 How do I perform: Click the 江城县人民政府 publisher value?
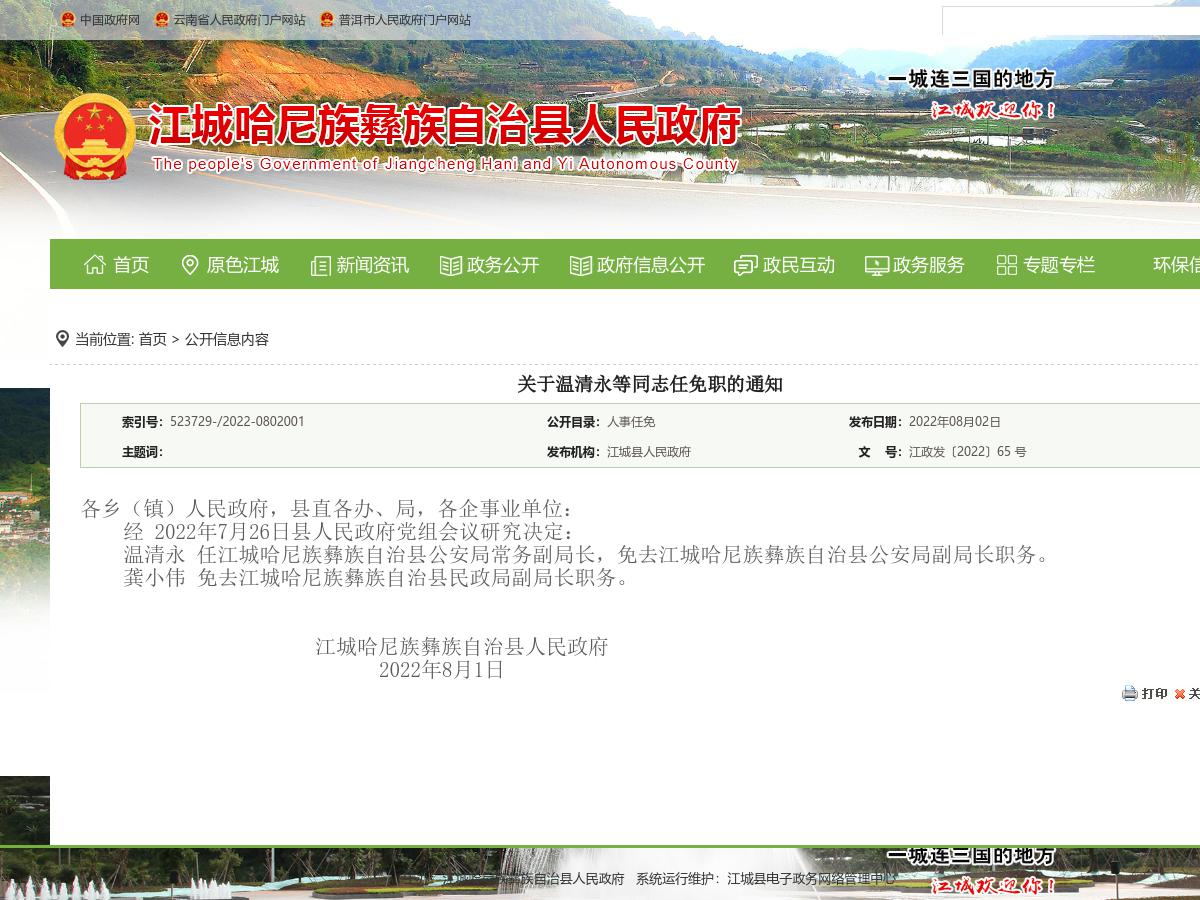(649, 452)
